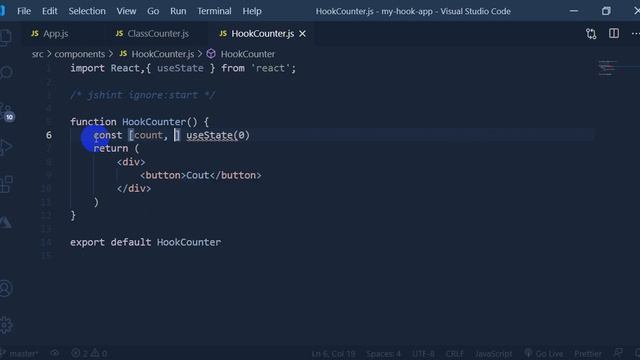
Task: Open errors and warnings status indicator
Action: (x=89, y=353)
